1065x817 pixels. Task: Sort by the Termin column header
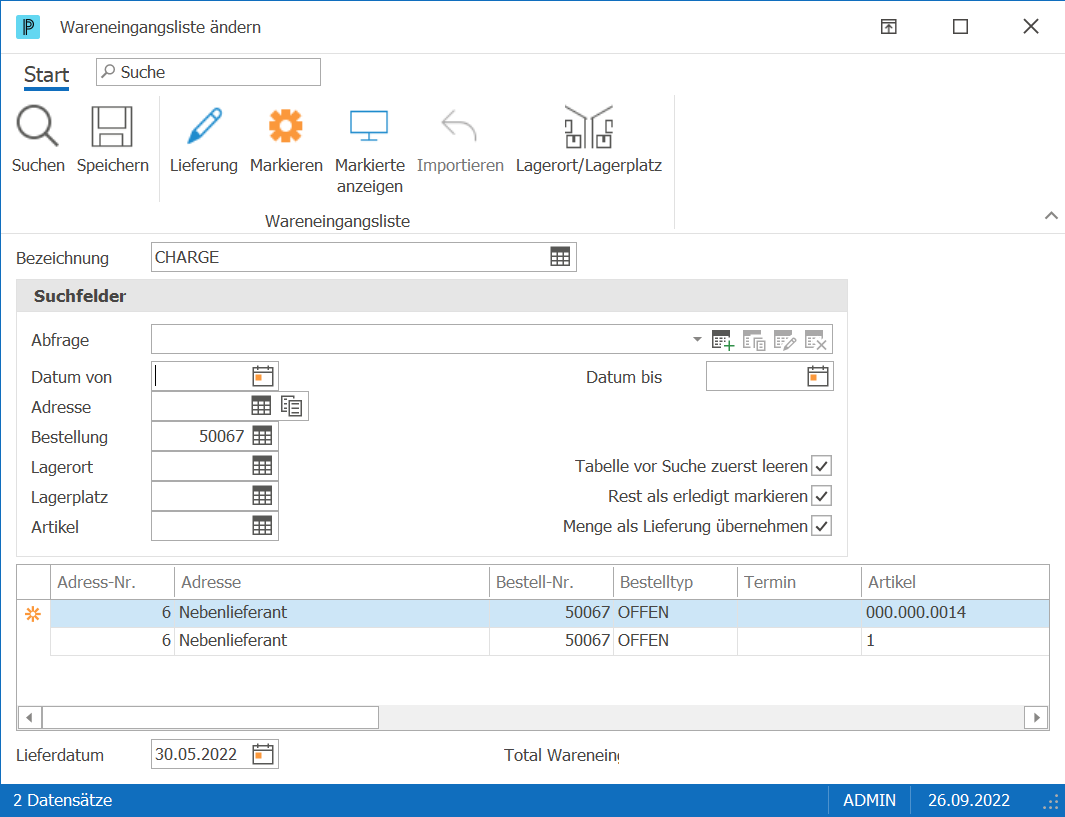(799, 582)
